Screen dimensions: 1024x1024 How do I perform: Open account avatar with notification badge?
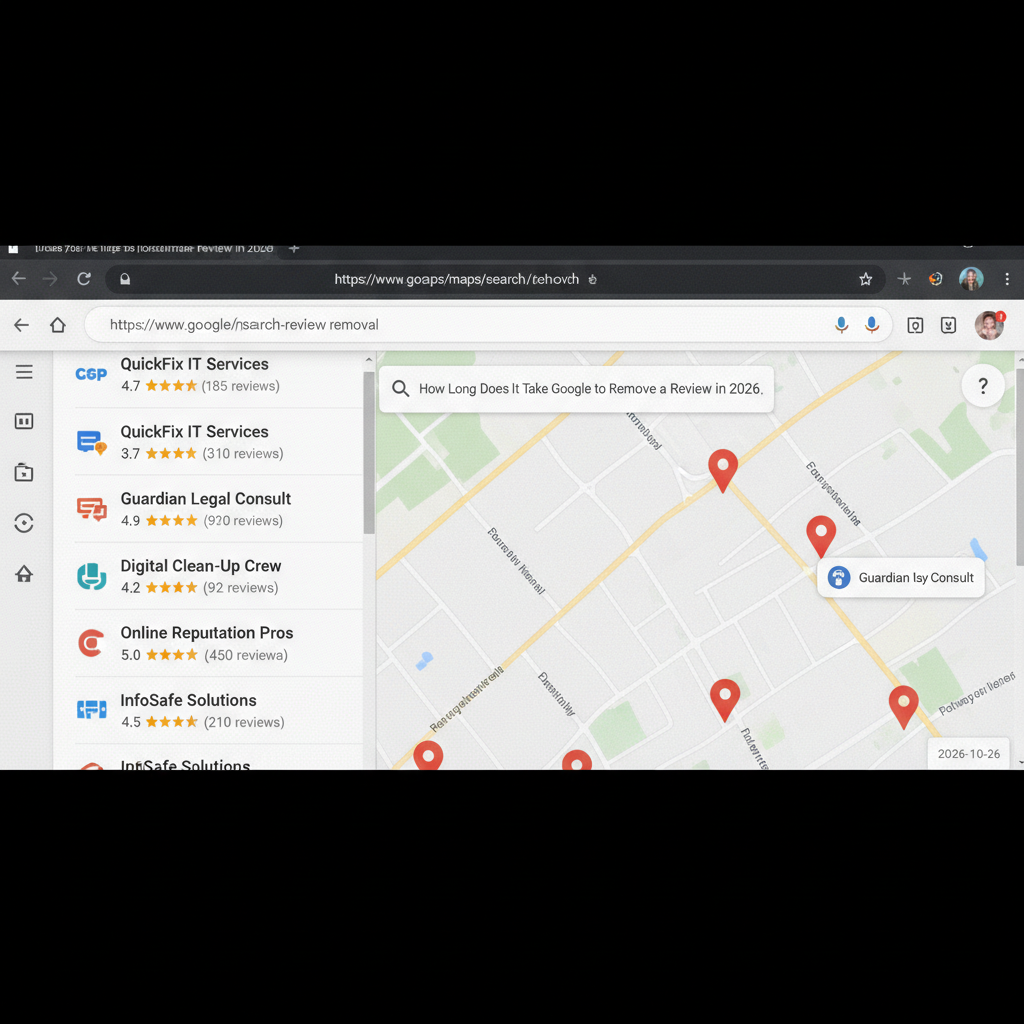tap(989, 325)
